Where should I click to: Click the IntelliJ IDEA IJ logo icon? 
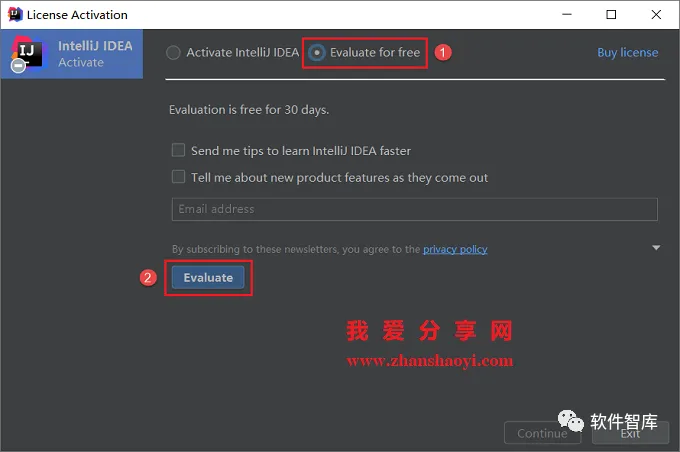pyautogui.click(x=28, y=54)
